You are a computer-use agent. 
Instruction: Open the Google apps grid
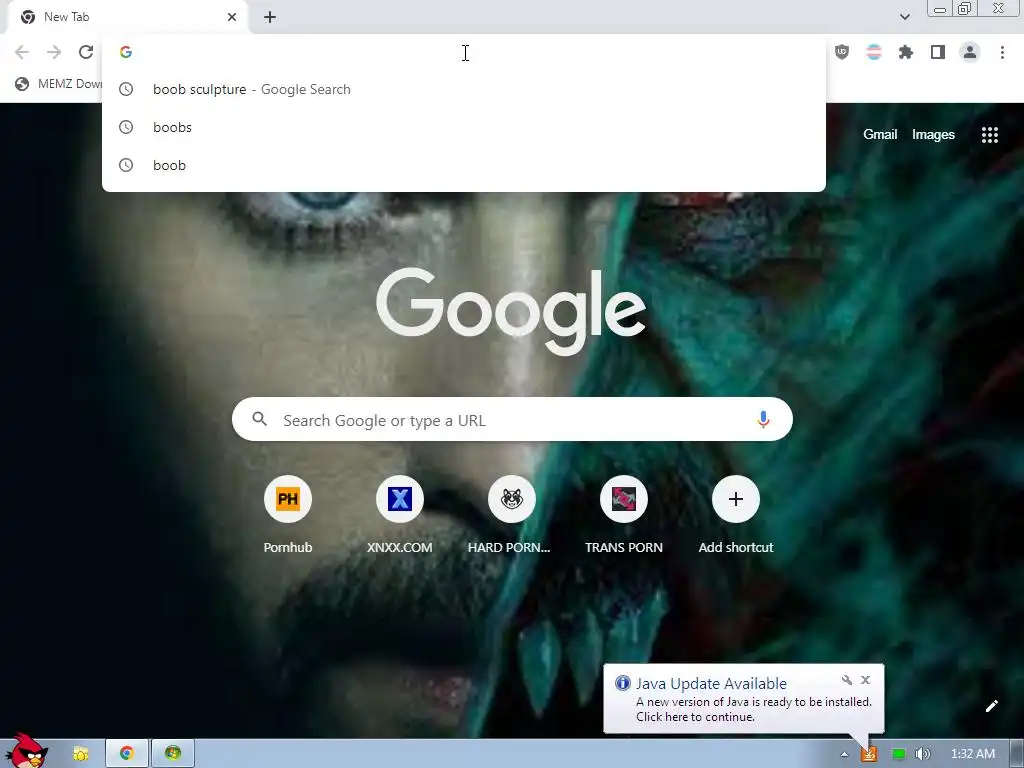pyautogui.click(x=990, y=135)
